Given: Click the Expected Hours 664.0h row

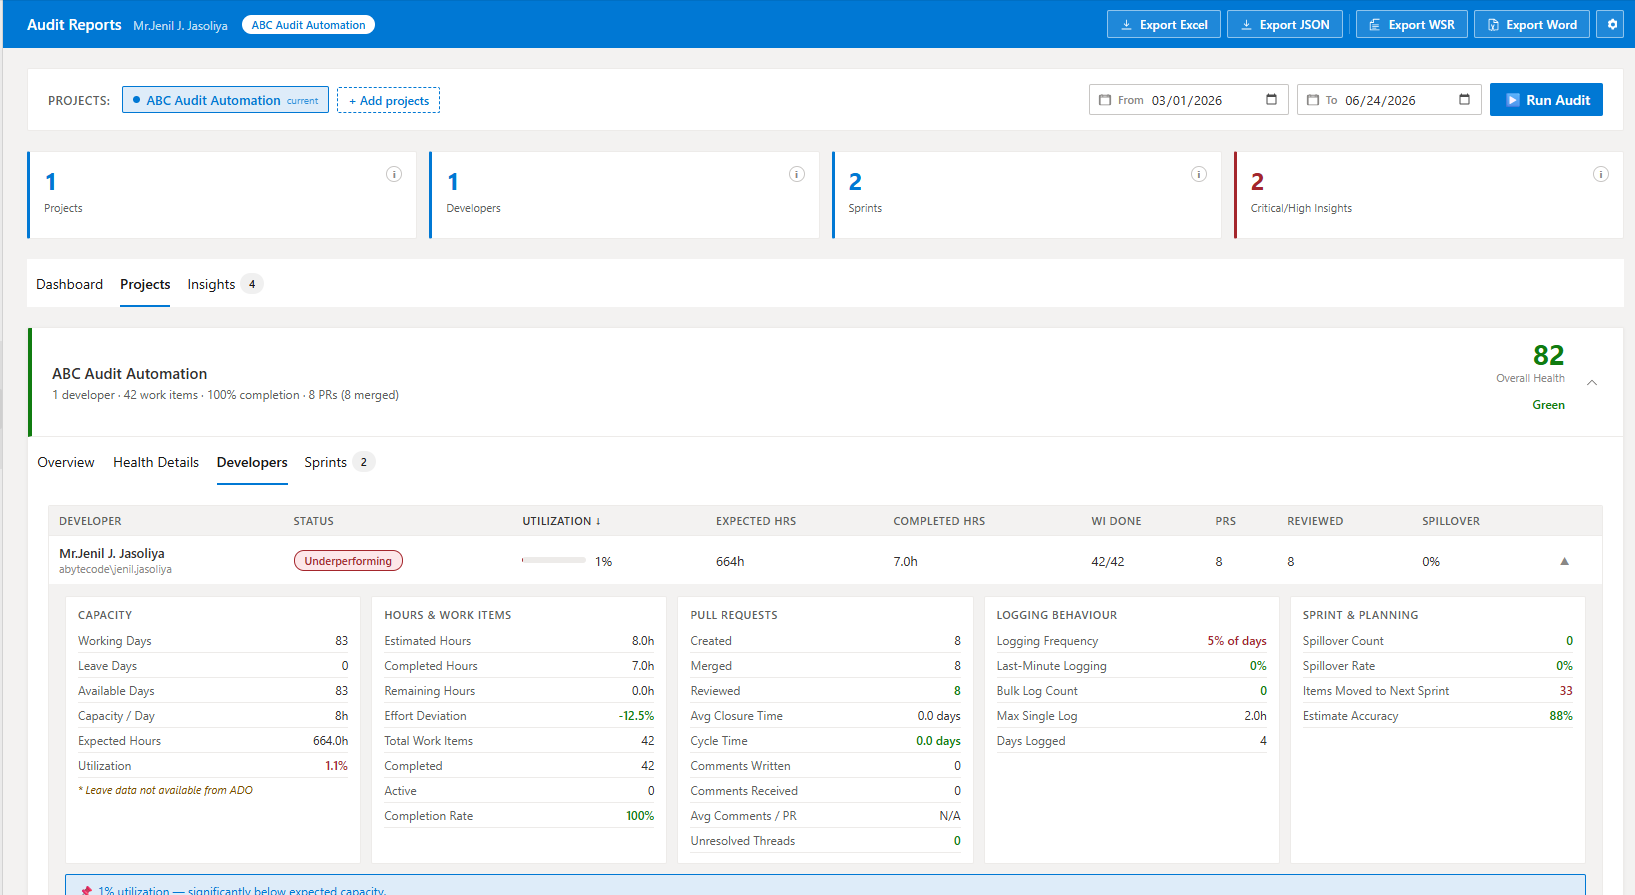Looking at the screenshot, I should (213, 741).
